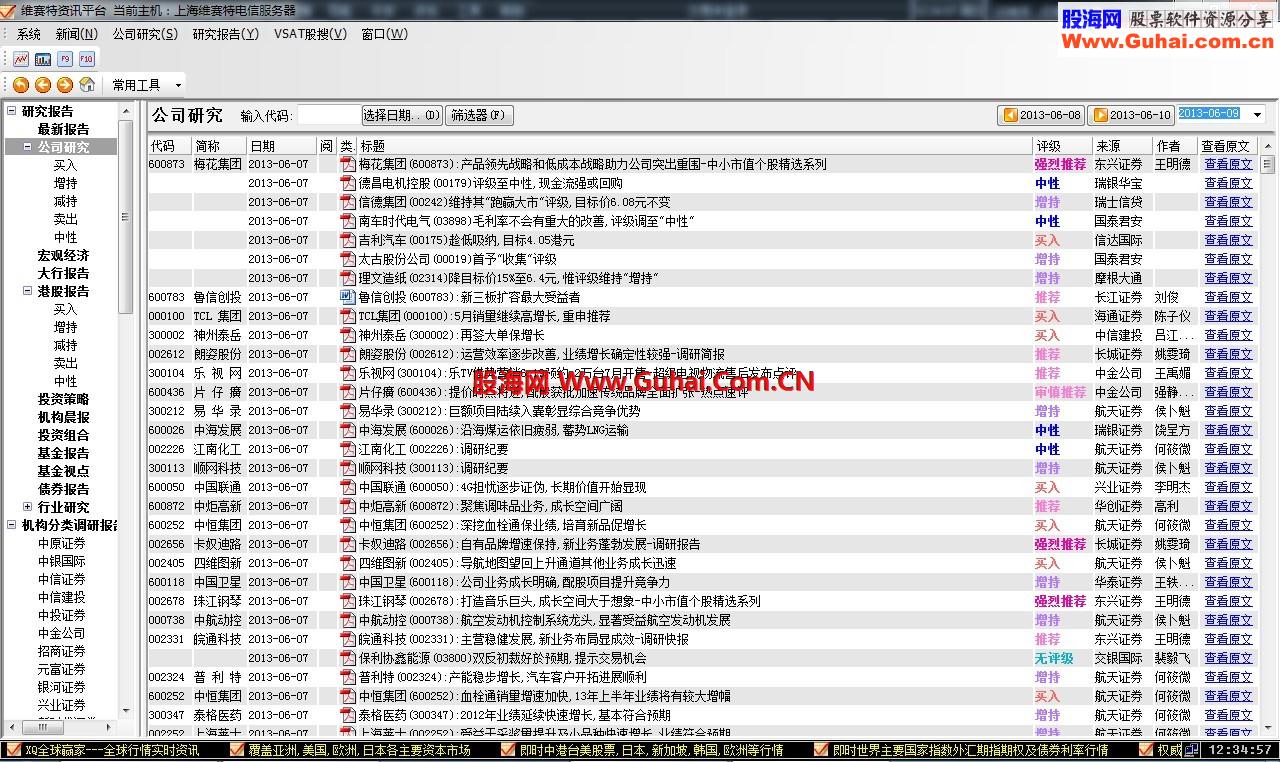
Task: Click the orange undo/return arrow icon
Action: coord(21,85)
